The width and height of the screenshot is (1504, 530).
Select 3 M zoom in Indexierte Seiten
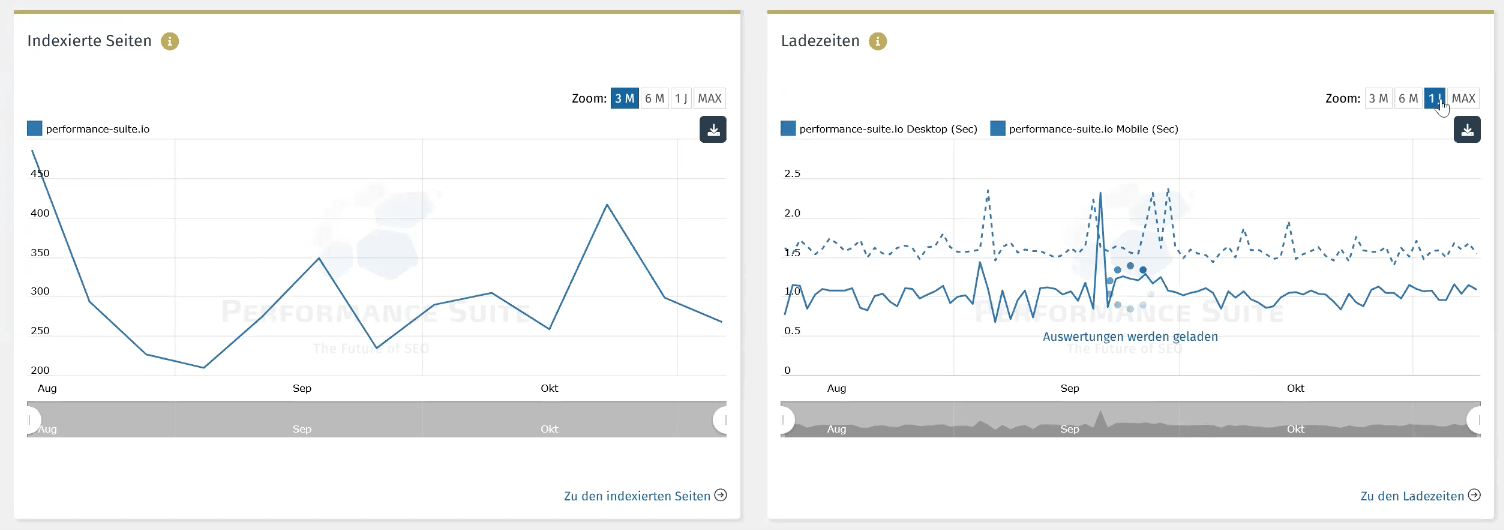coord(624,98)
